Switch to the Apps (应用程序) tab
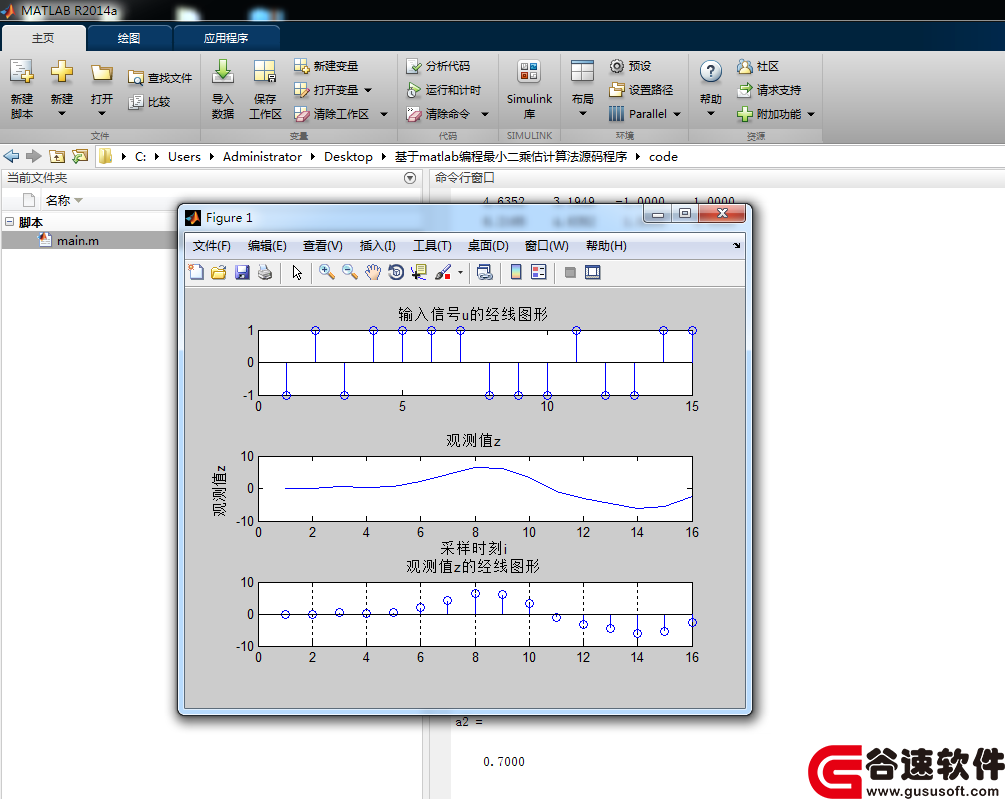The height and width of the screenshot is (799, 1005). 226,38
